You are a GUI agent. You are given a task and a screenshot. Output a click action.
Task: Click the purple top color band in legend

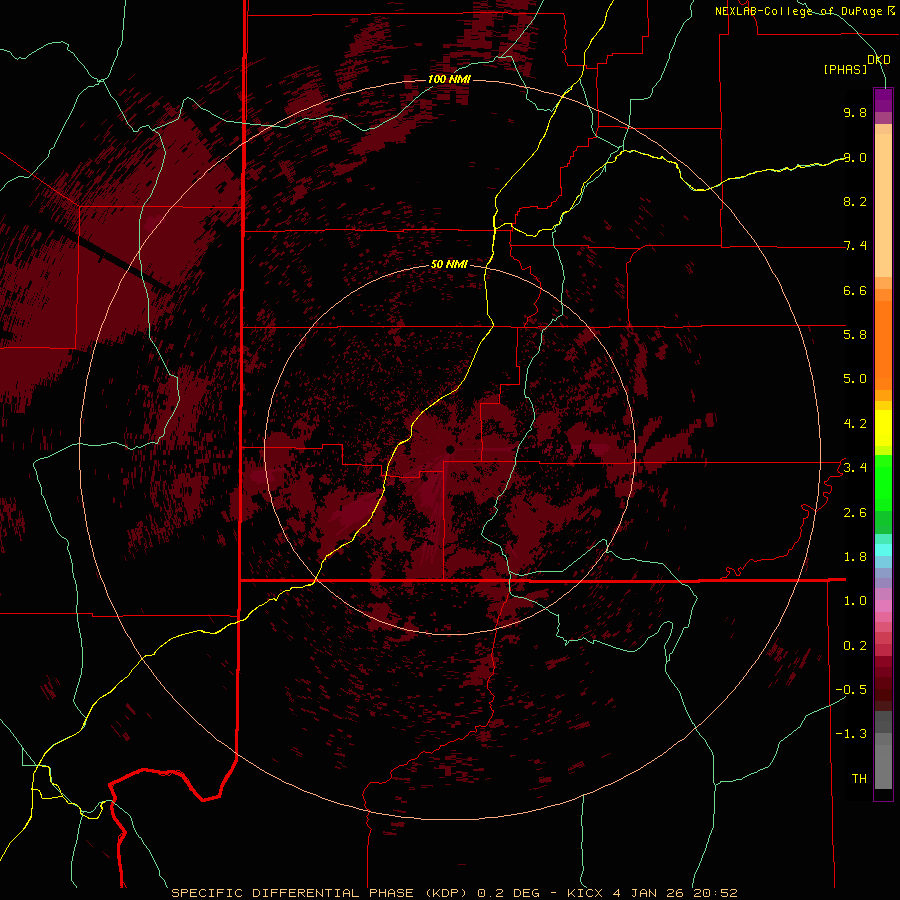click(883, 100)
